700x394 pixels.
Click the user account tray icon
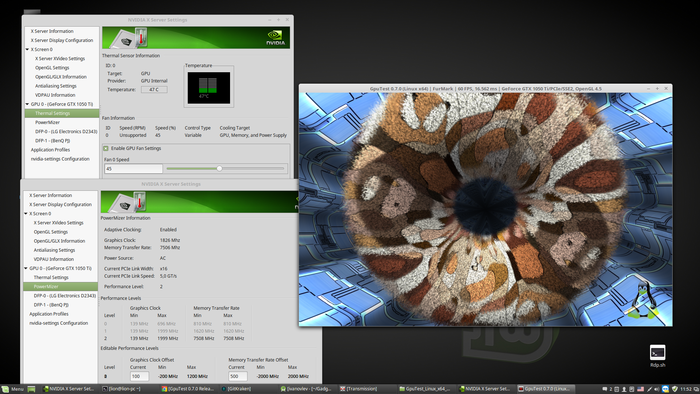624,389
